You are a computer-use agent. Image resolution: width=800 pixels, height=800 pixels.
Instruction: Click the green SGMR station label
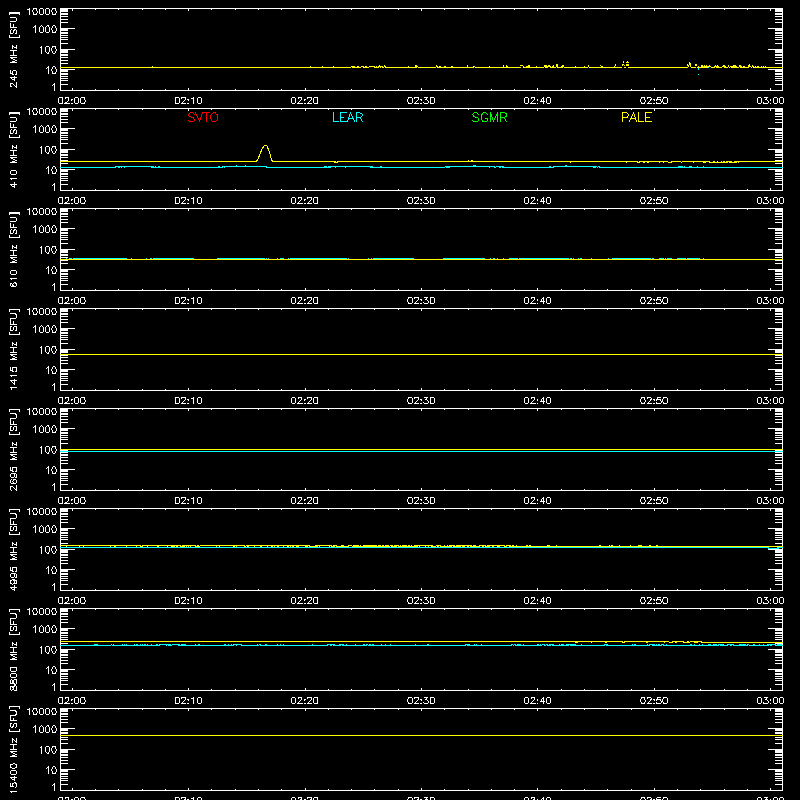(489, 117)
